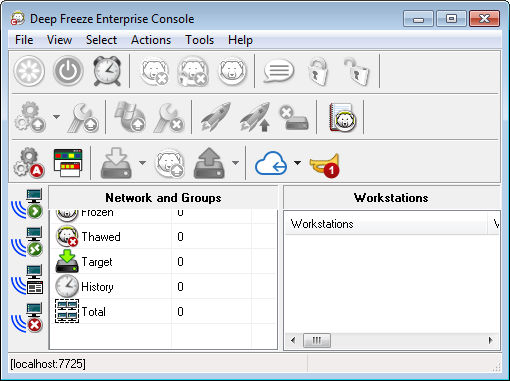Click the wrench with upload arrow icon
The image size is (510, 381).
(x=83, y=117)
